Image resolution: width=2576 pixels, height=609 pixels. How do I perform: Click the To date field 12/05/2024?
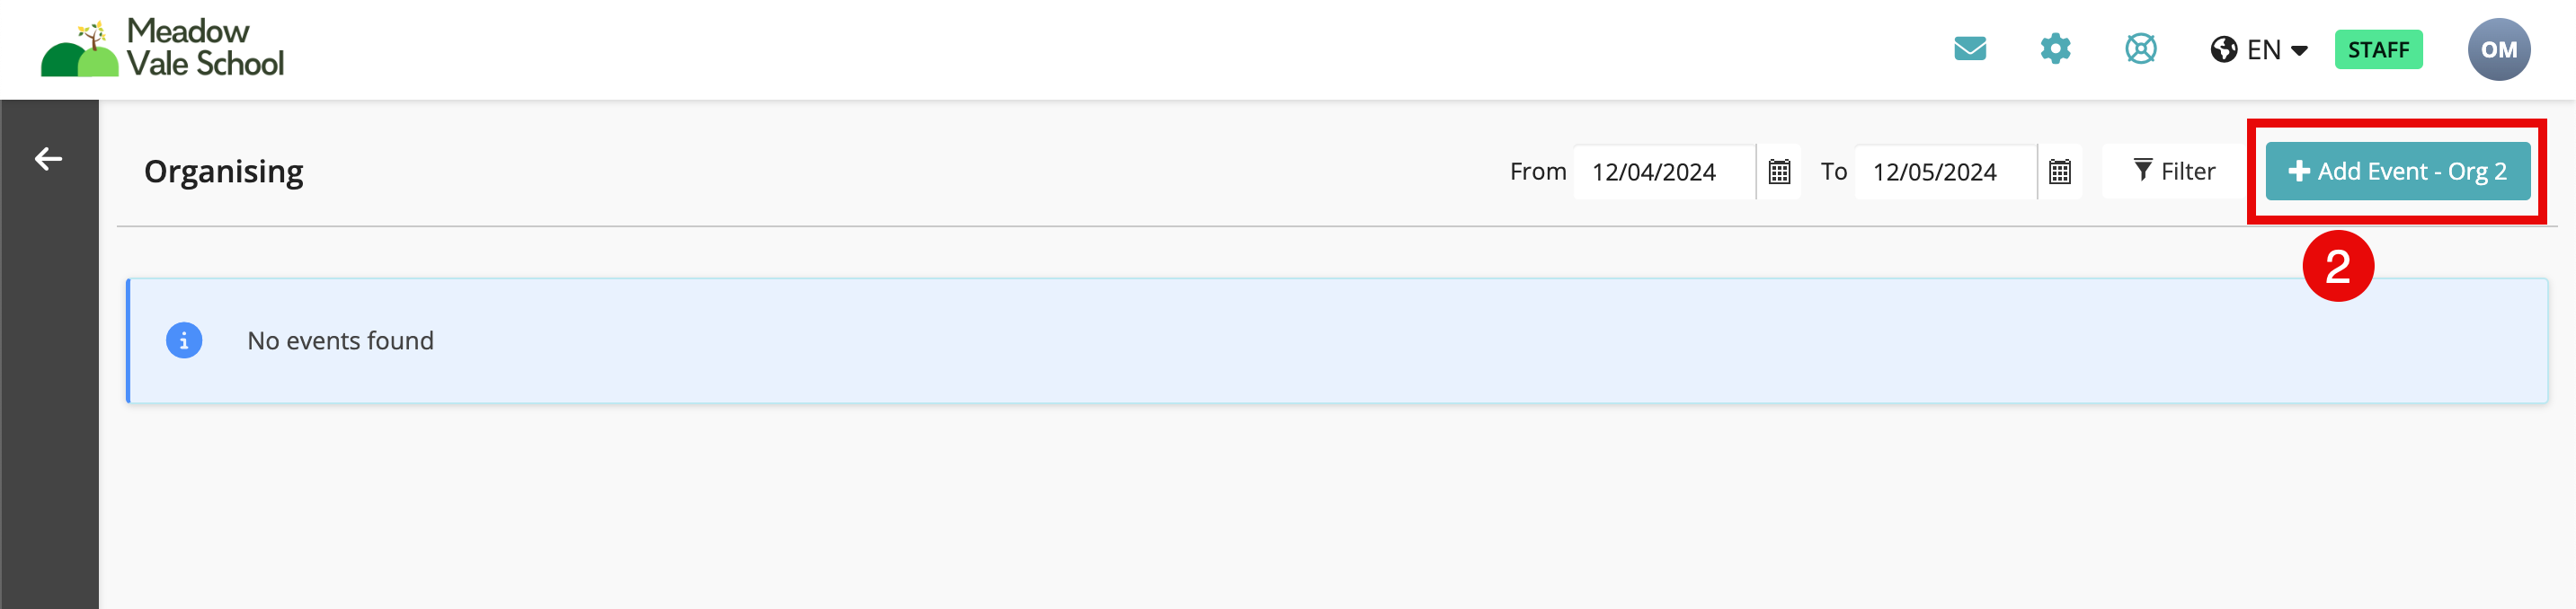1944,172
